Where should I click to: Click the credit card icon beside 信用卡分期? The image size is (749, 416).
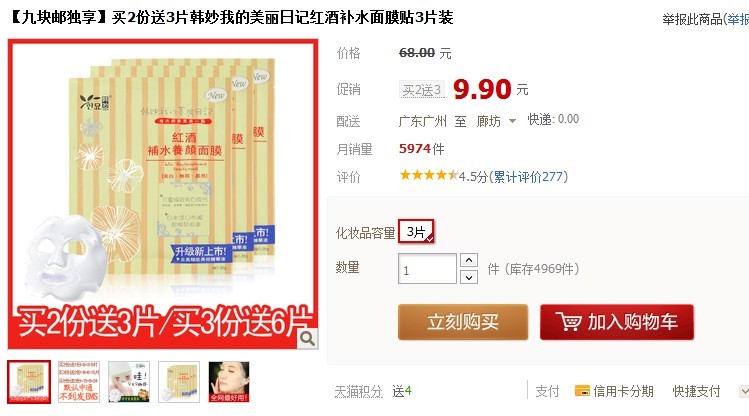[x=582, y=391]
